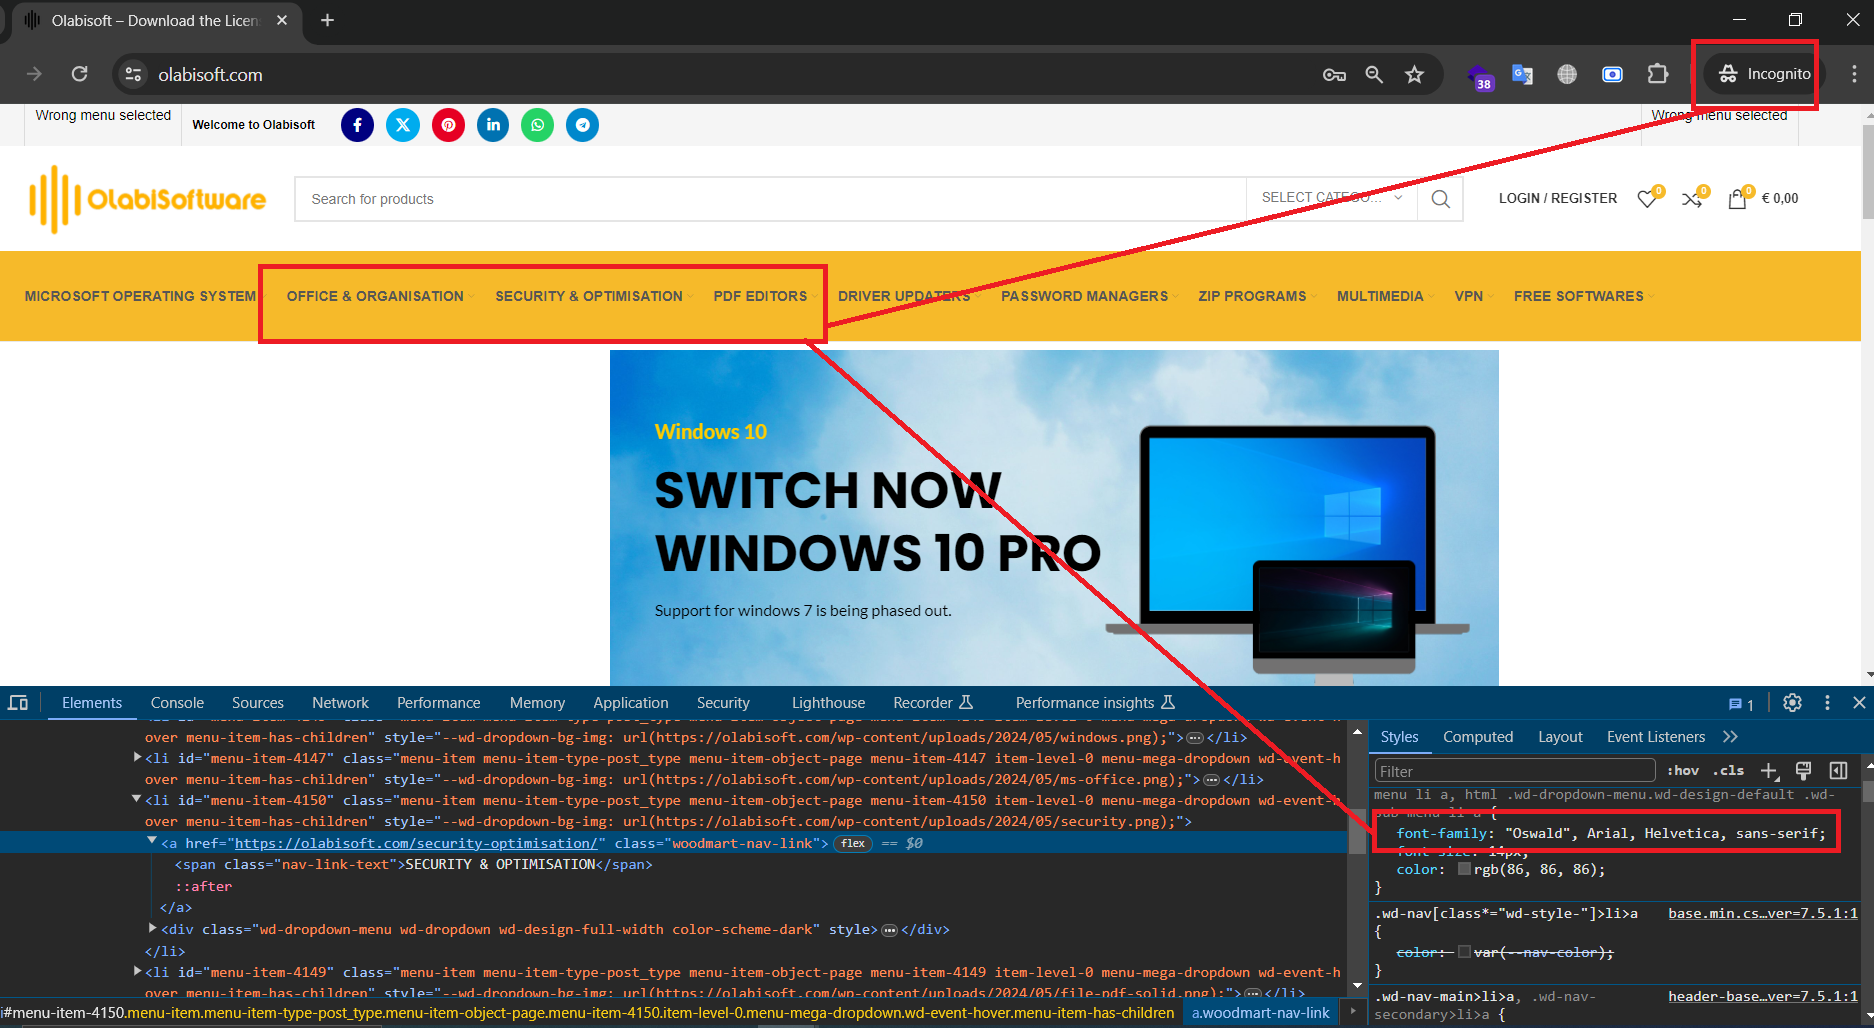Click the security-optimisation href link
The image size is (1874, 1028).
point(415,843)
